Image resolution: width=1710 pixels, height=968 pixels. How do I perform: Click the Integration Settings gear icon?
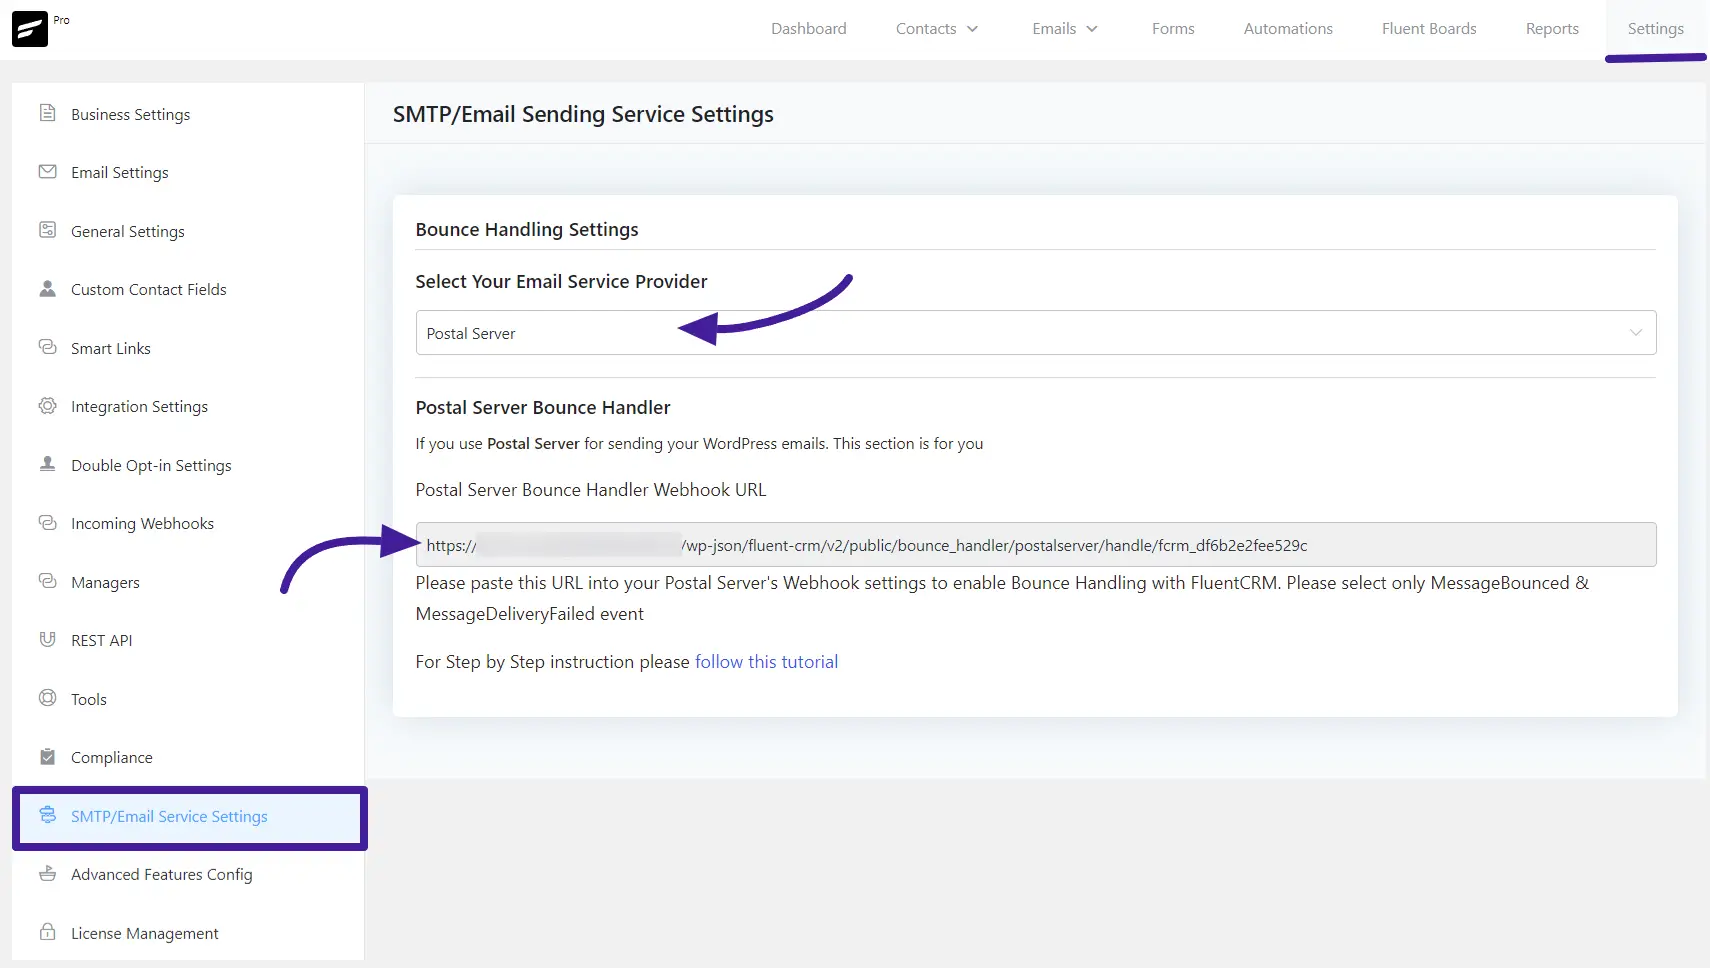(x=47, y=406)
